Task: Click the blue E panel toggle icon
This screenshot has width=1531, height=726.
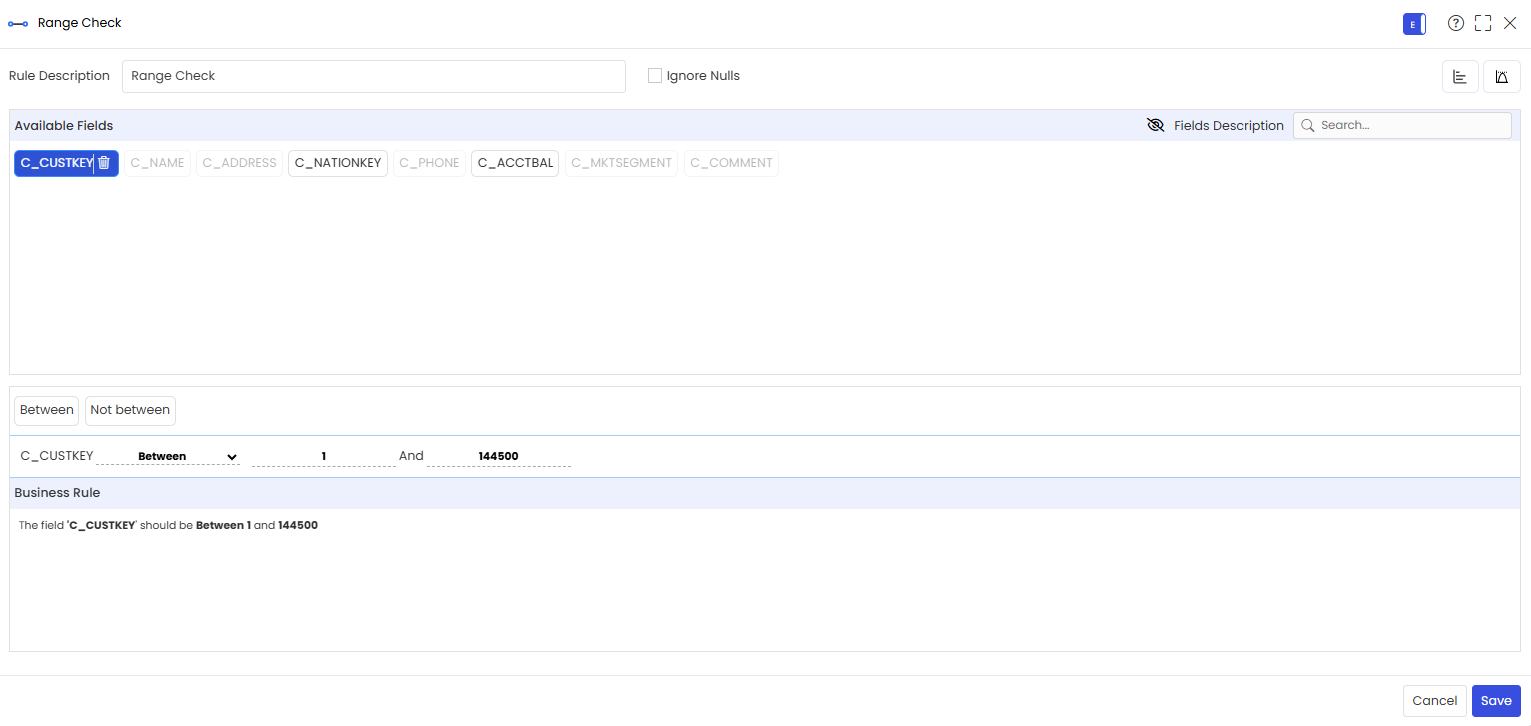Action: pyautogui.click(x=1414, y=24)
